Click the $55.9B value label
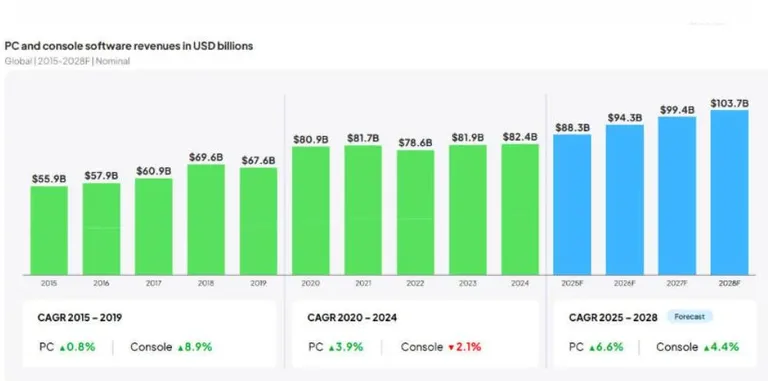The image size is (768, 381). pyautogui.click(x=49, y=179)
